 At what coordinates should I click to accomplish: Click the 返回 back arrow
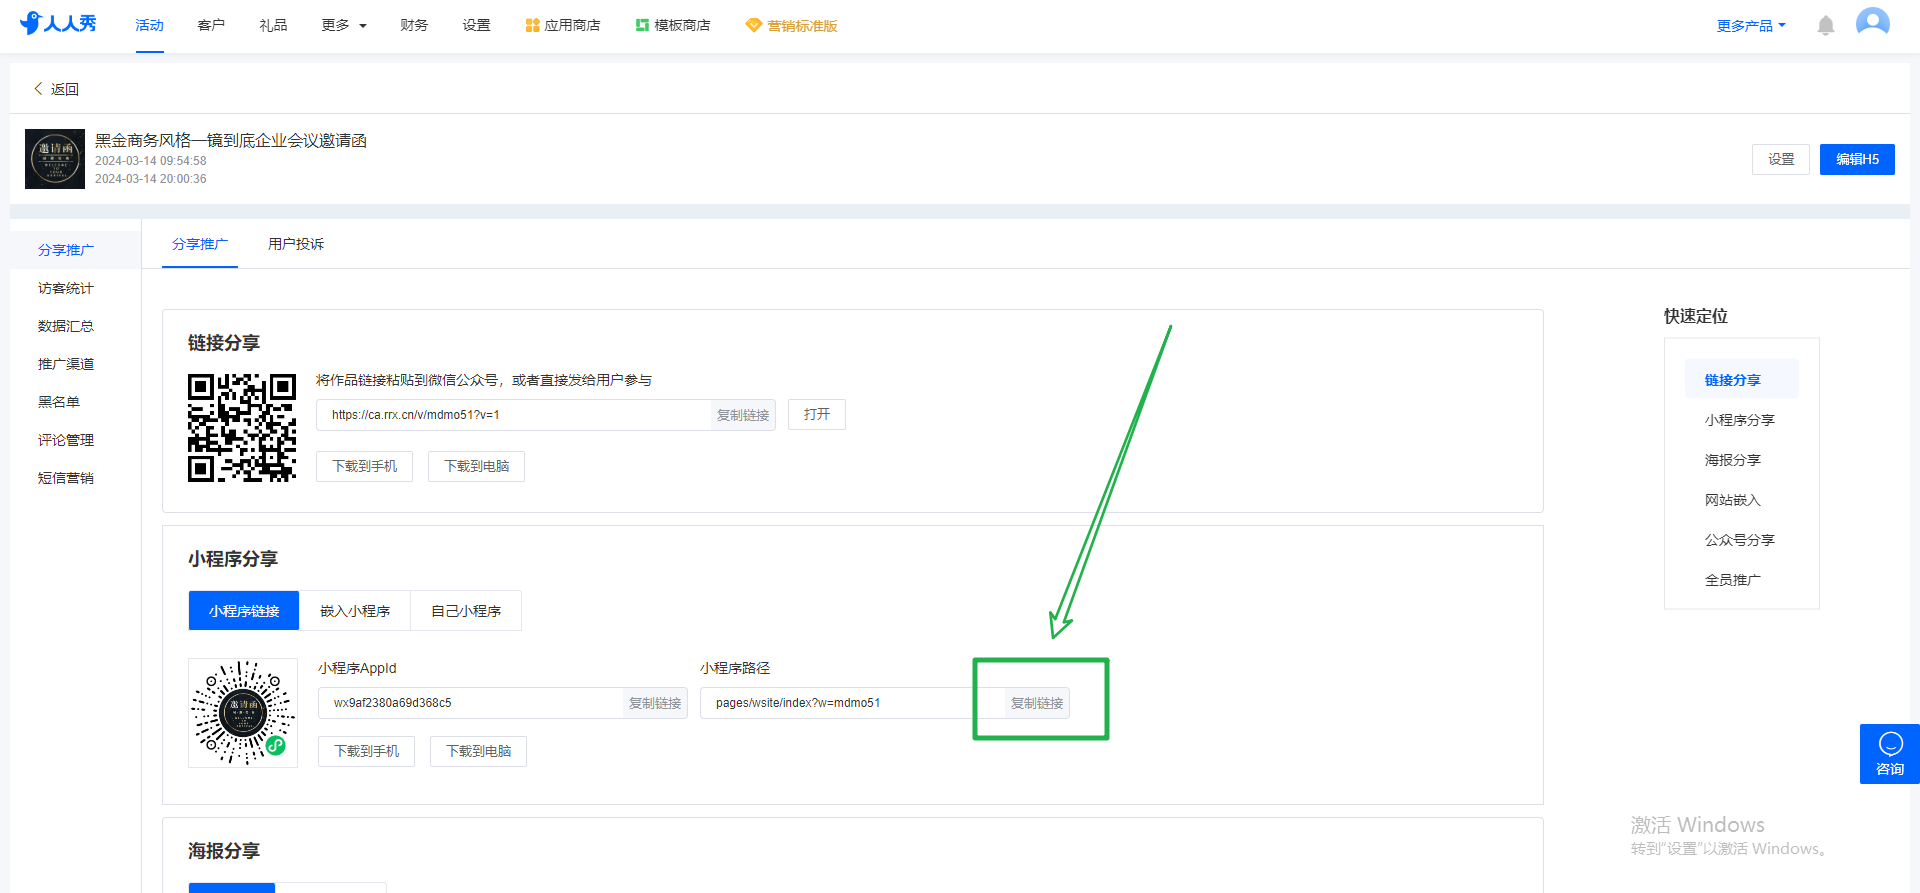[39, 89]
